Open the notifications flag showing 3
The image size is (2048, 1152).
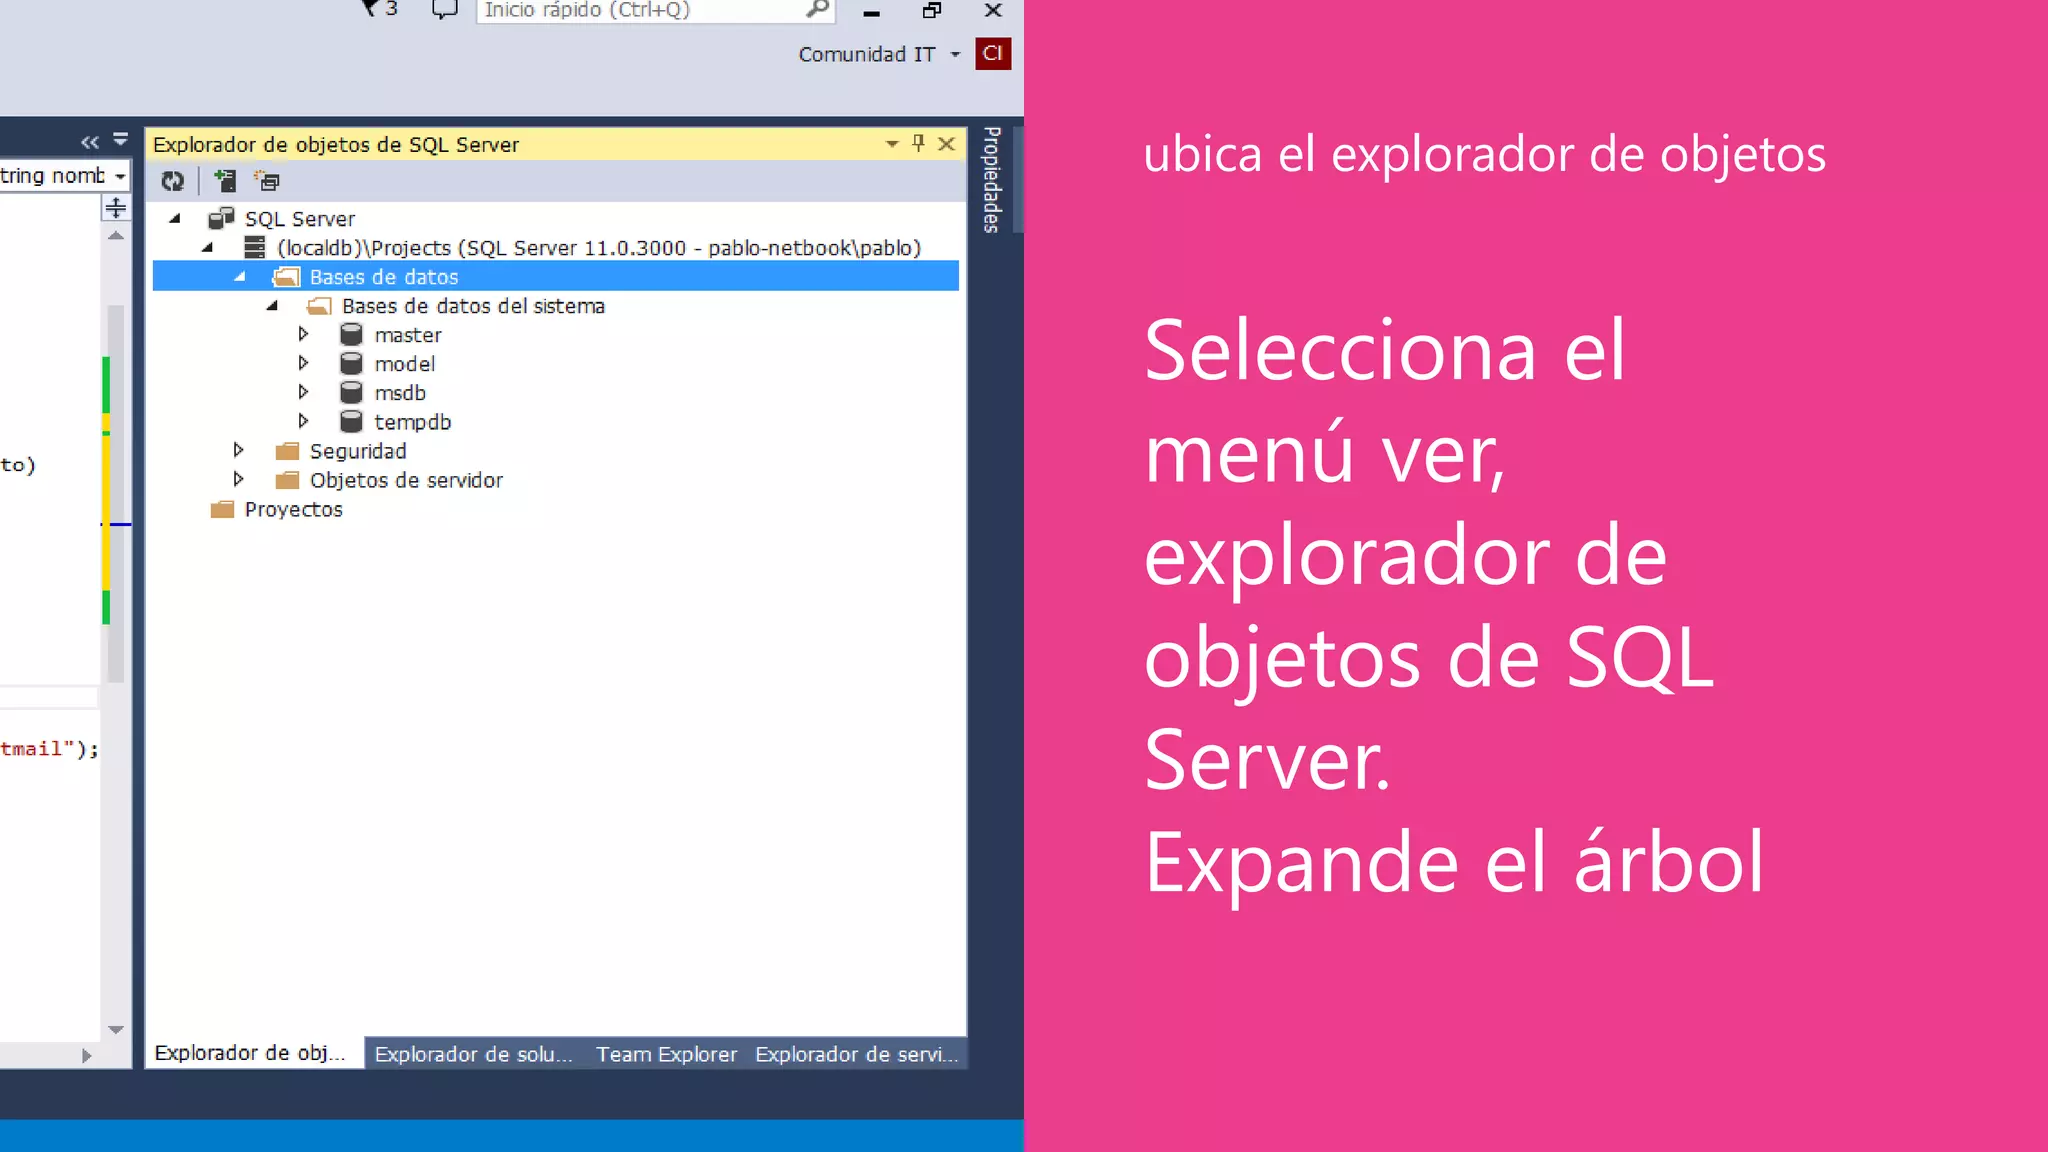pyautogui.click(x=380, y=9)
